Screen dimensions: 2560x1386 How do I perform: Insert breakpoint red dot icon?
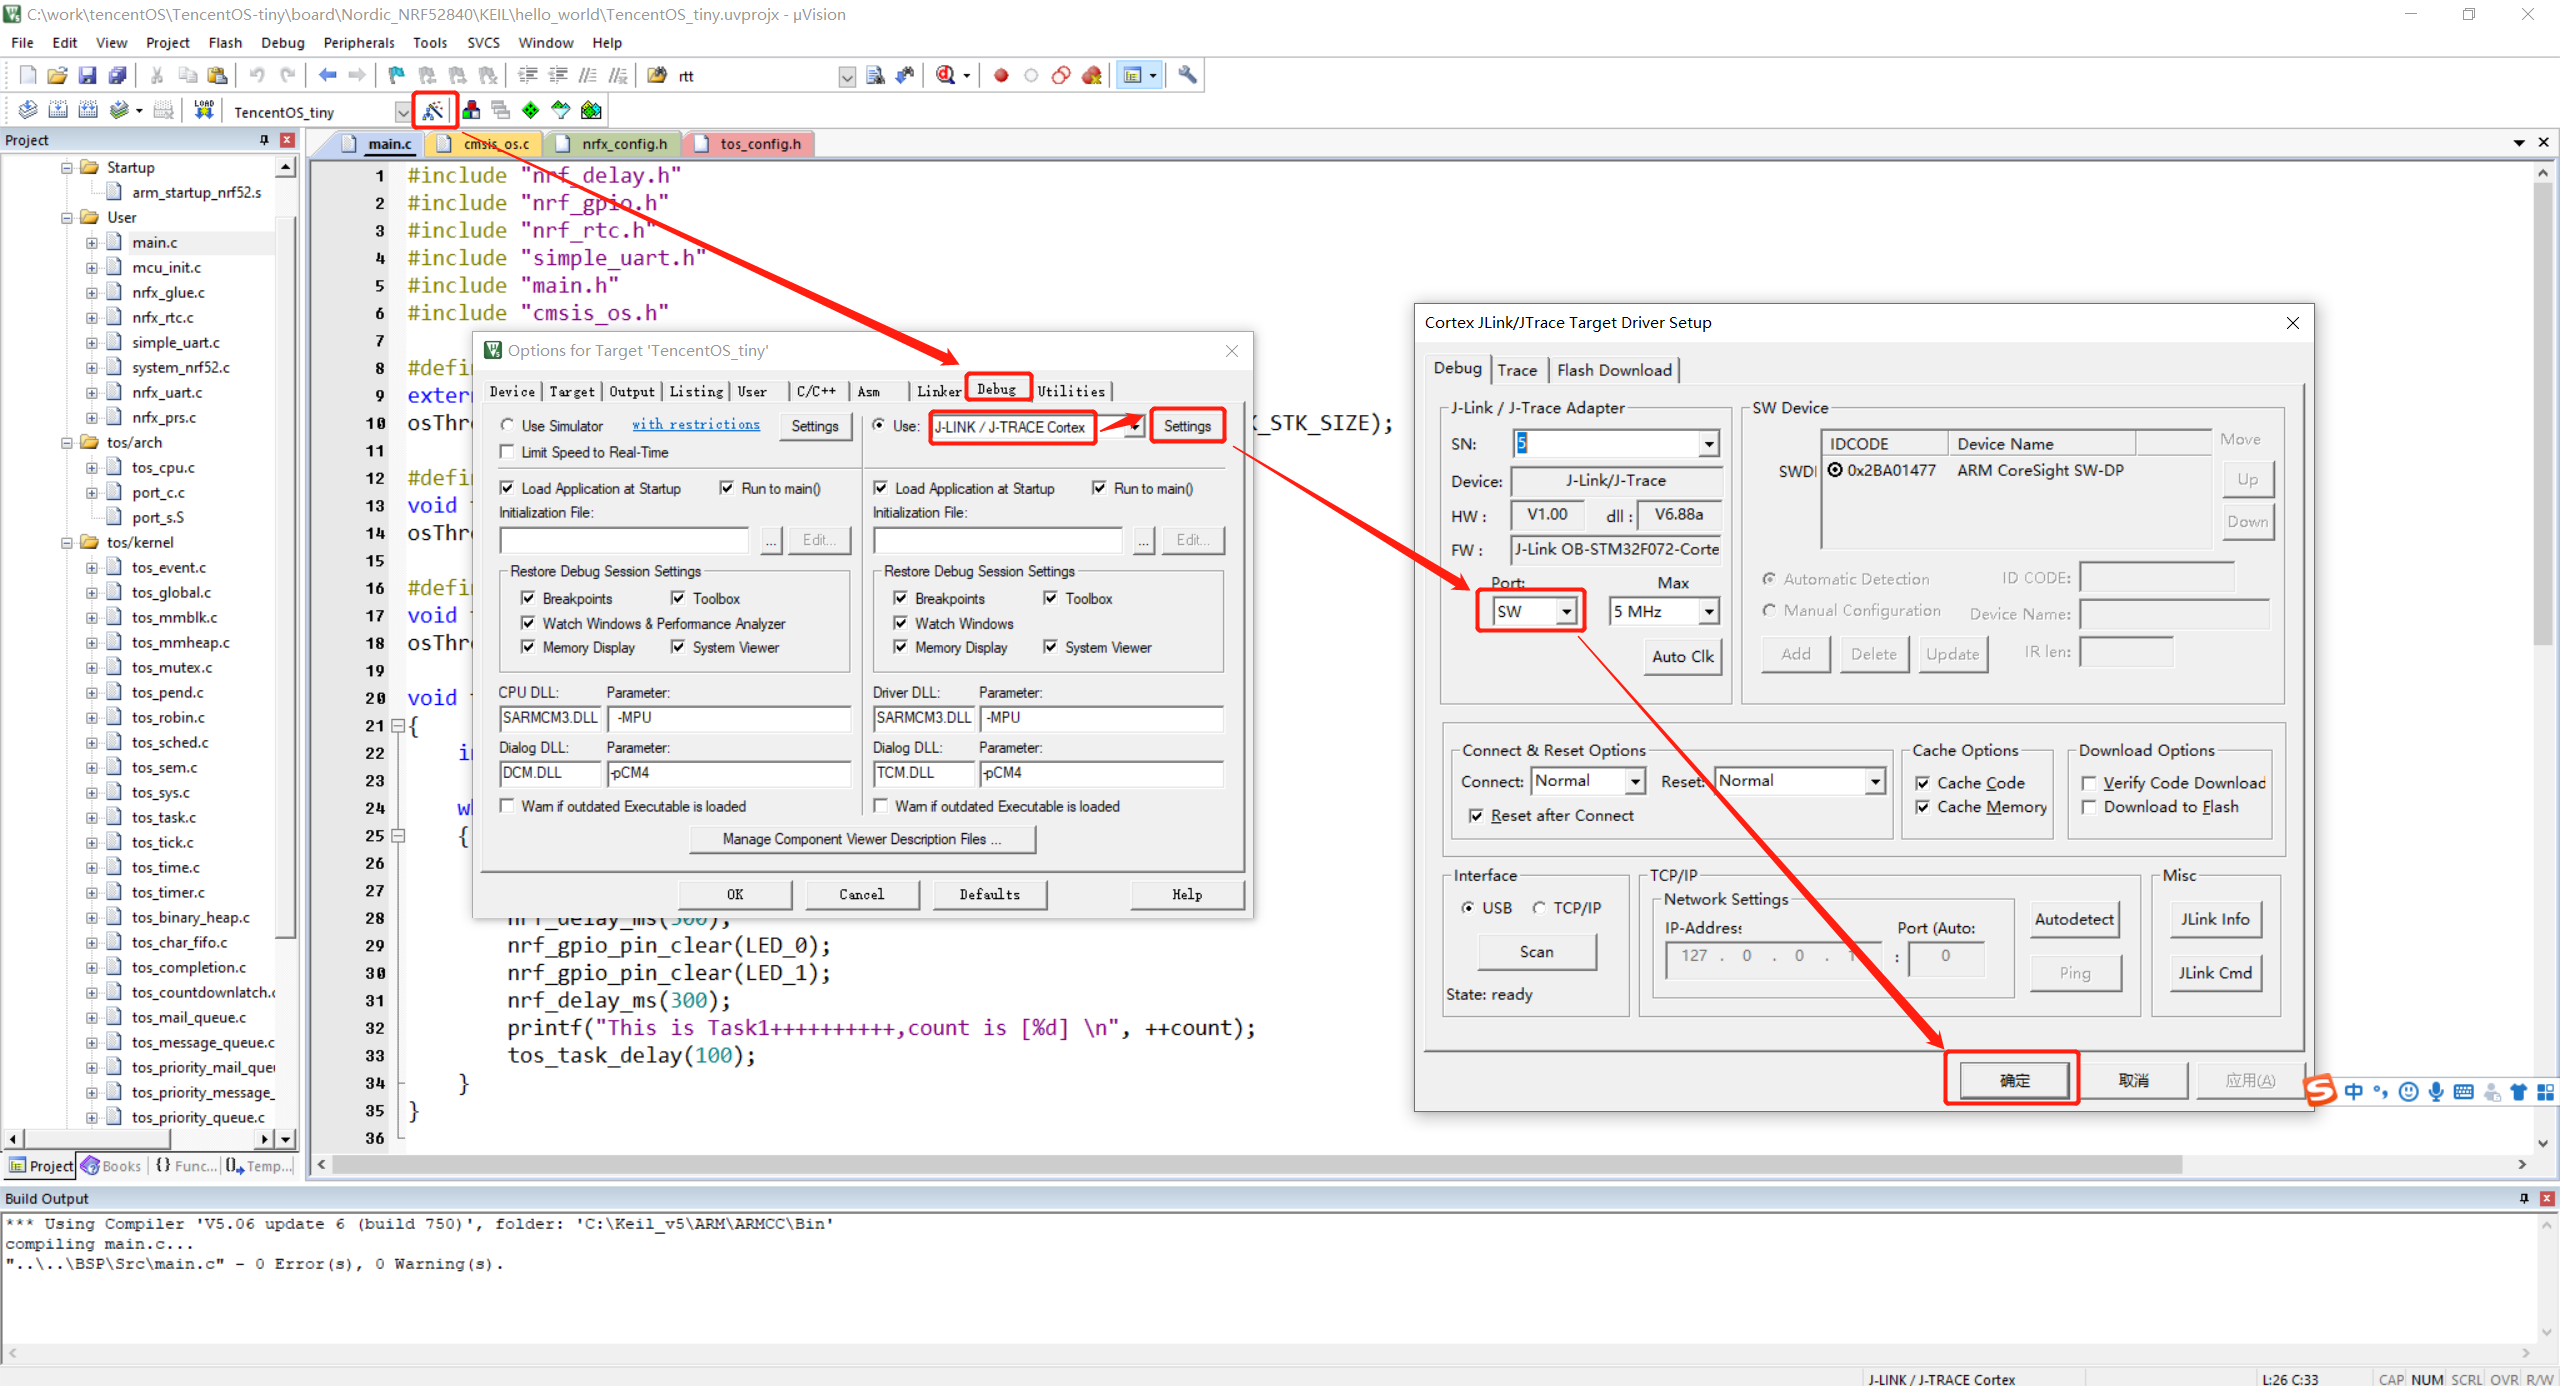[x=1001, y=75]
